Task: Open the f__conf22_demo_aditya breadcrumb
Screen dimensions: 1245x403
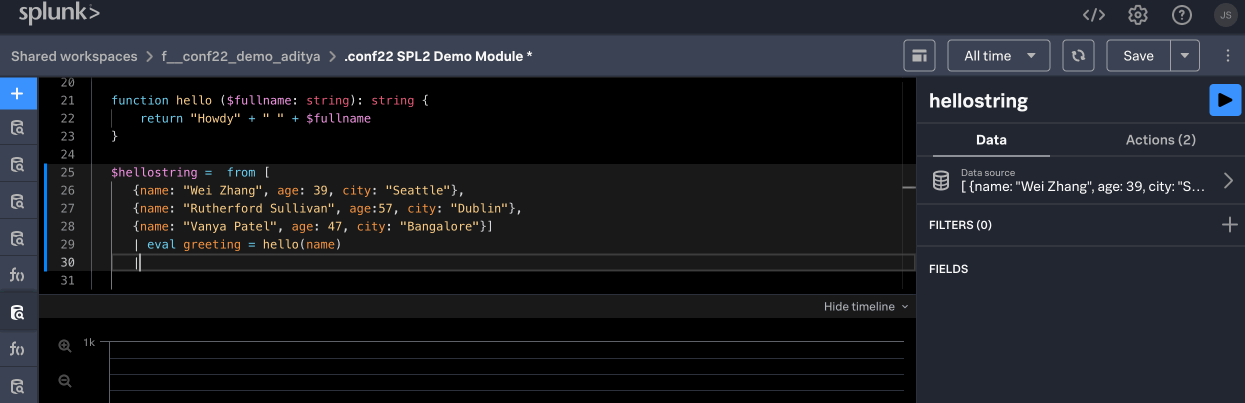Action: click(x=240, y=56)
